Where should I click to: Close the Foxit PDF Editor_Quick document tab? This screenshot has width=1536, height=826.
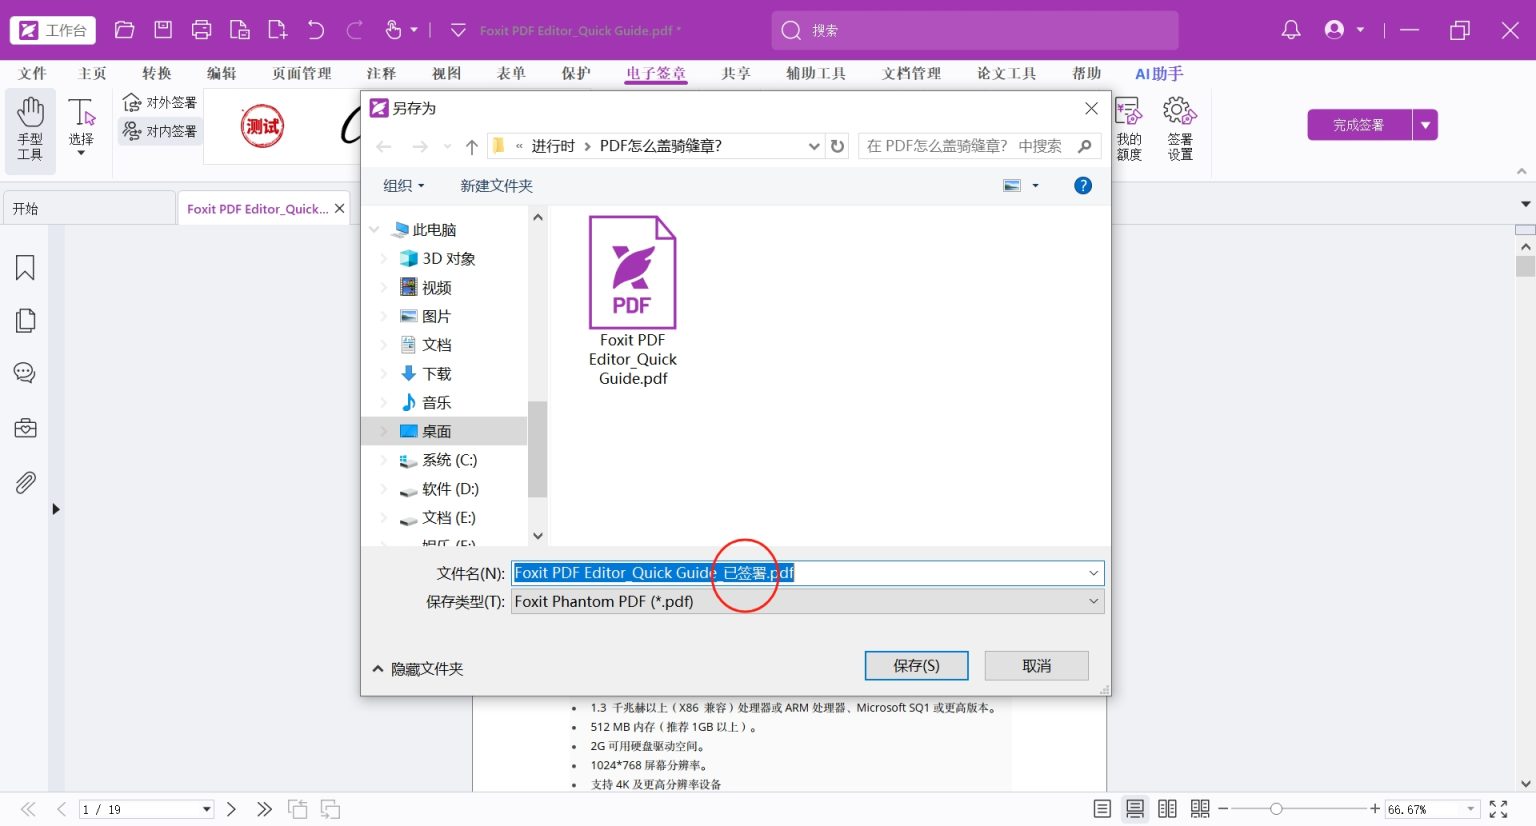tap(339, 208)
